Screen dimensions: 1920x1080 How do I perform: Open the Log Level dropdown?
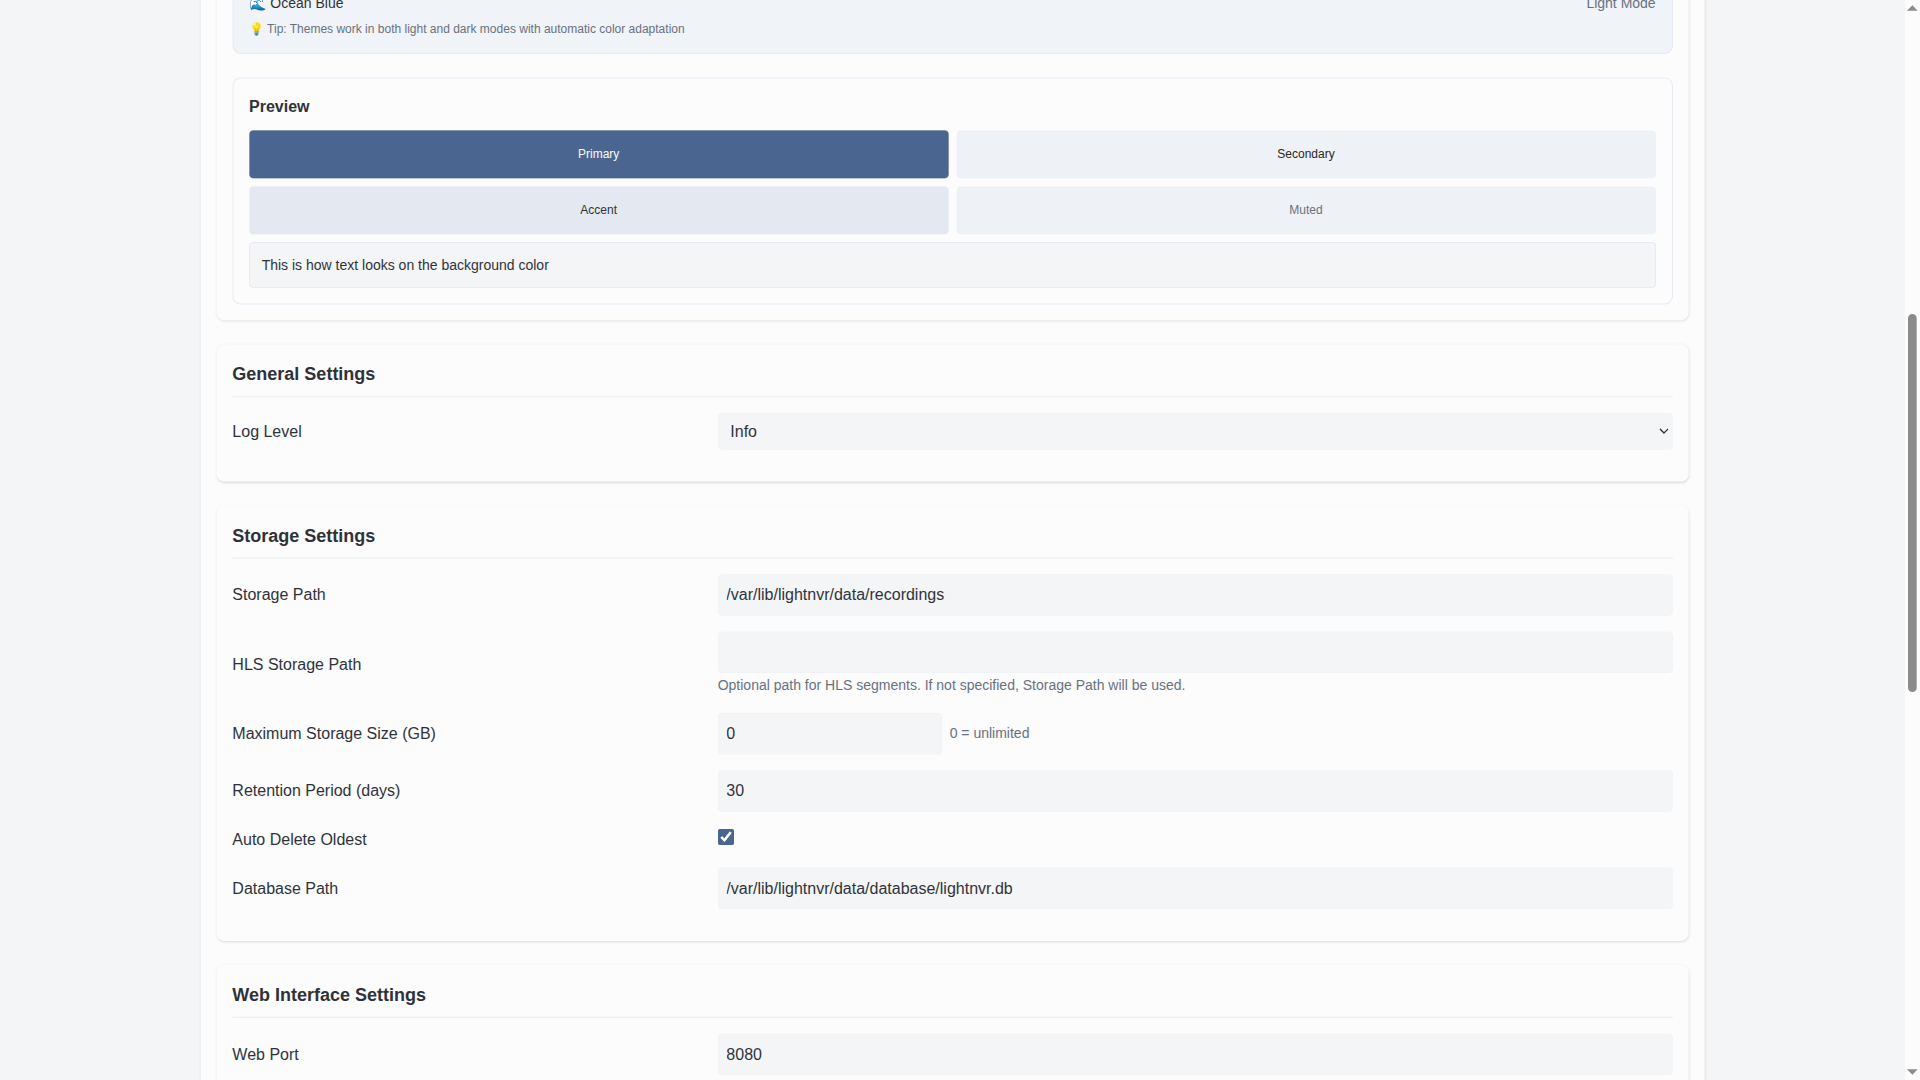pyautogui.click(x=1195, y=431)
